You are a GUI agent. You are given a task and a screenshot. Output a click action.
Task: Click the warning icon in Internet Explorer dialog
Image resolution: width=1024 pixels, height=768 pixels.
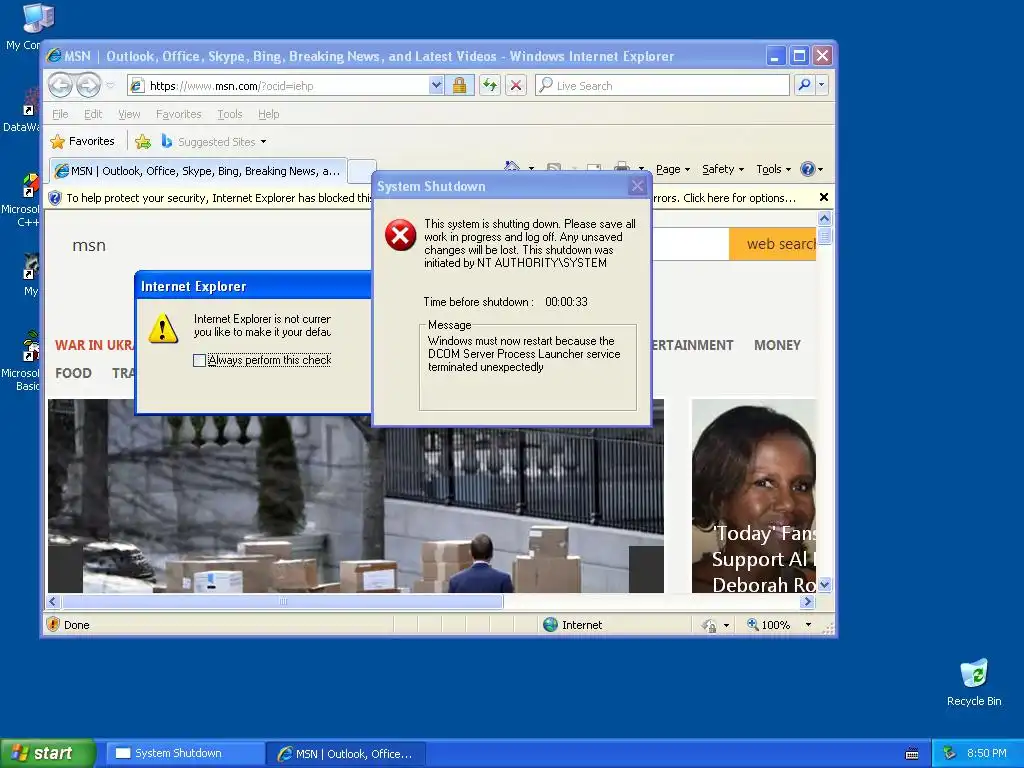tap(163, 328)
